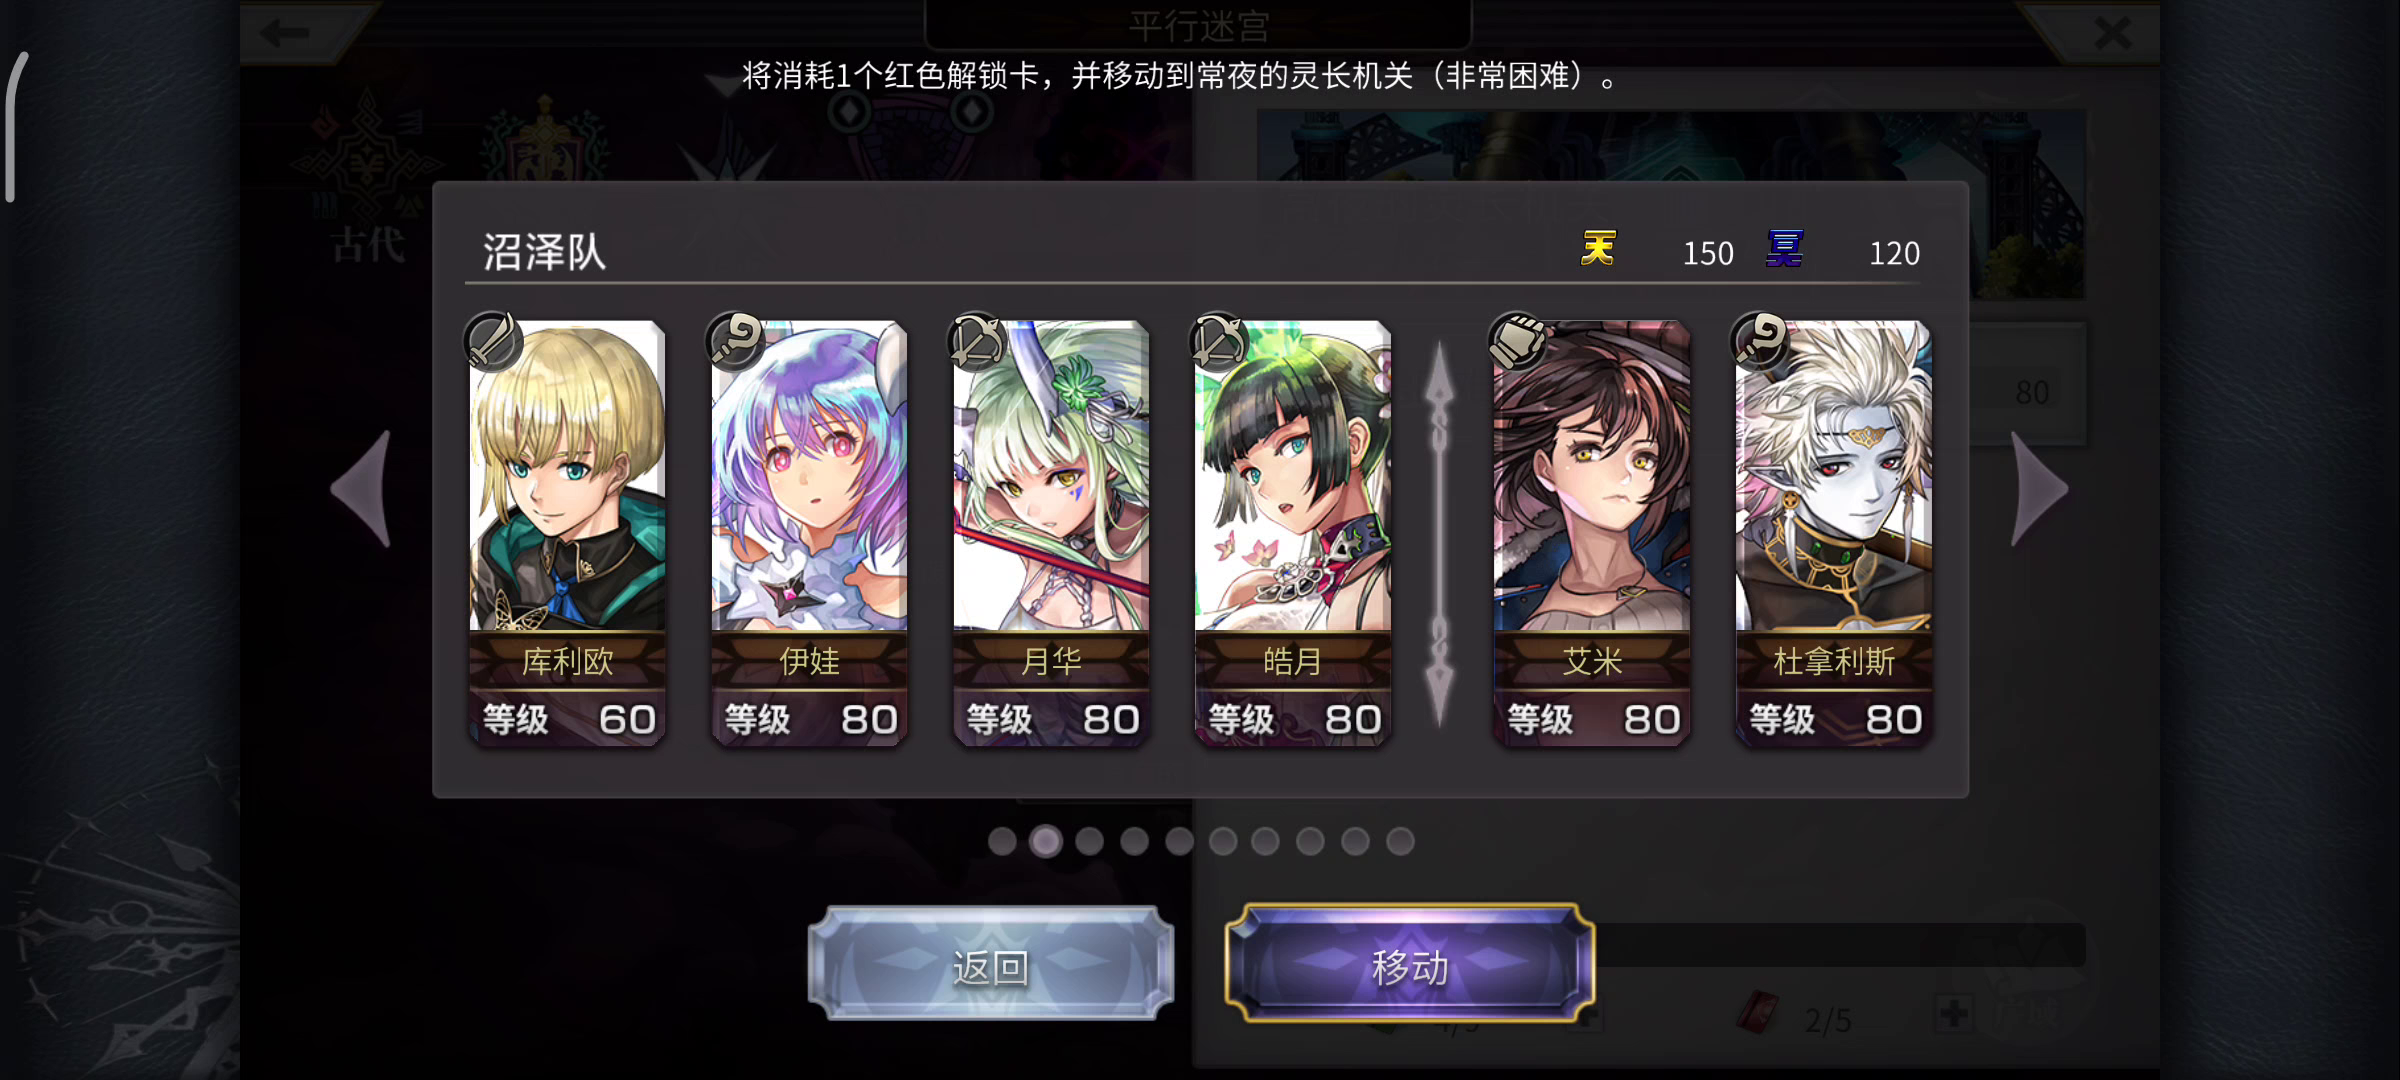Go to the next team with right arrow
This screenshot has width=2400, height=1080.
pyautogui.click(x=2039, y=489)
